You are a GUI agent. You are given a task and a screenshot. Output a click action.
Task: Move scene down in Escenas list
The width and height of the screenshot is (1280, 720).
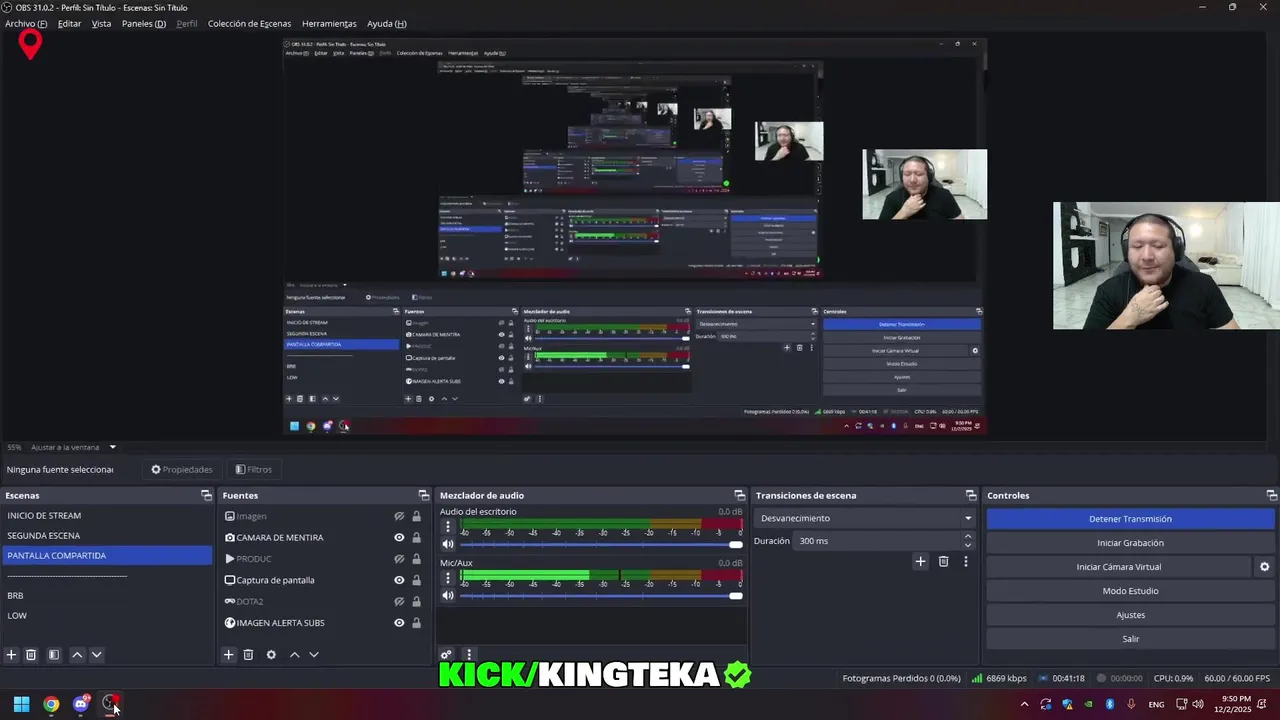point(96,655)
